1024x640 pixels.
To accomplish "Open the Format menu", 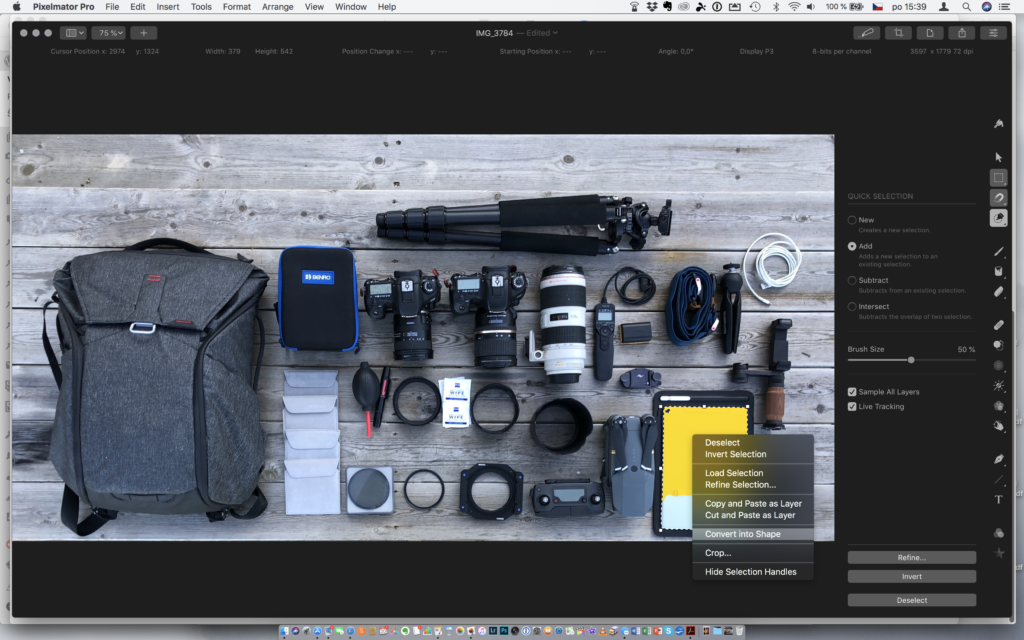I will (x=236, y=7).
